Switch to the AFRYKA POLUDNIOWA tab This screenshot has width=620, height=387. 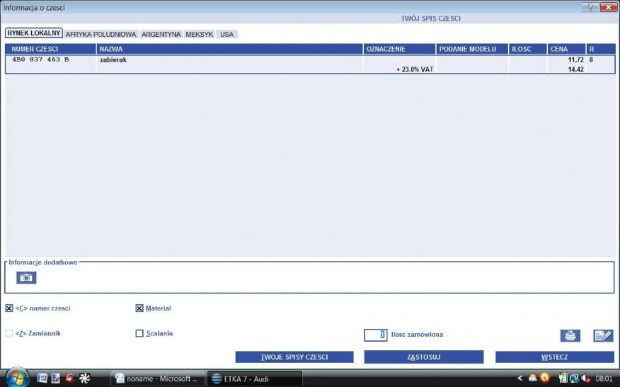pos(101,34)
